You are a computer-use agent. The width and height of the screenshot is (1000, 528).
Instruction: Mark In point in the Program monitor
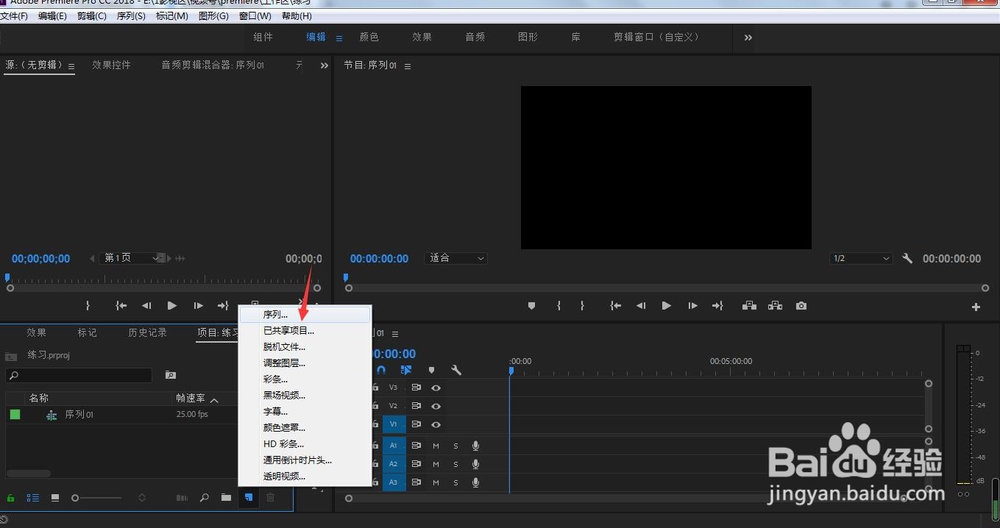559,306
